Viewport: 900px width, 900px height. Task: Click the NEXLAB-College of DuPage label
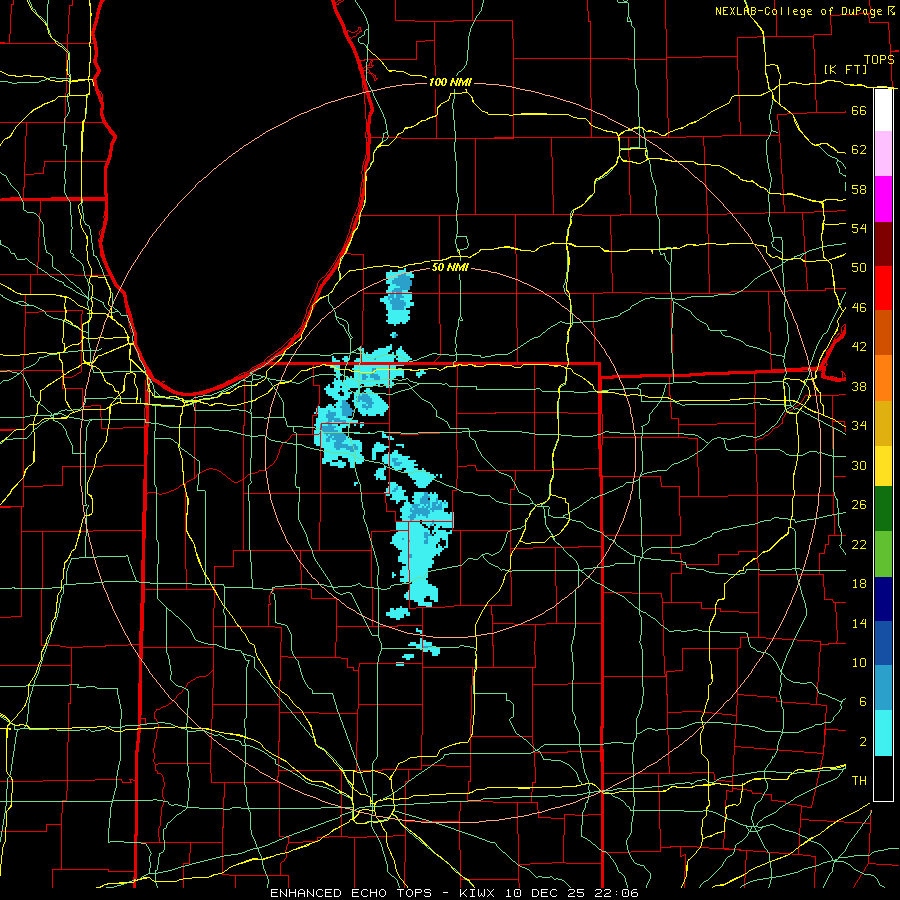click(800, 11)
